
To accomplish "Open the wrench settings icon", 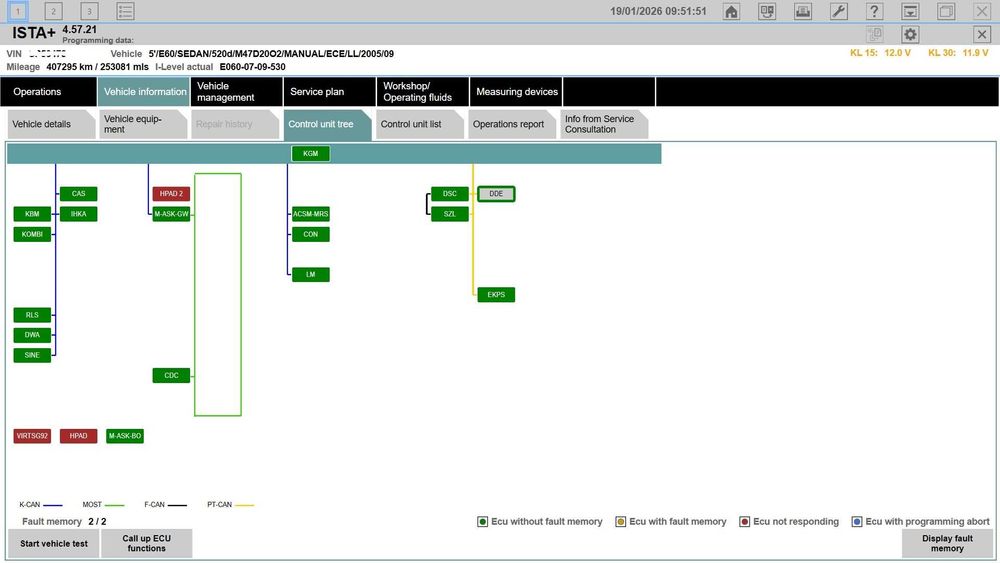I will pos(839,11).
